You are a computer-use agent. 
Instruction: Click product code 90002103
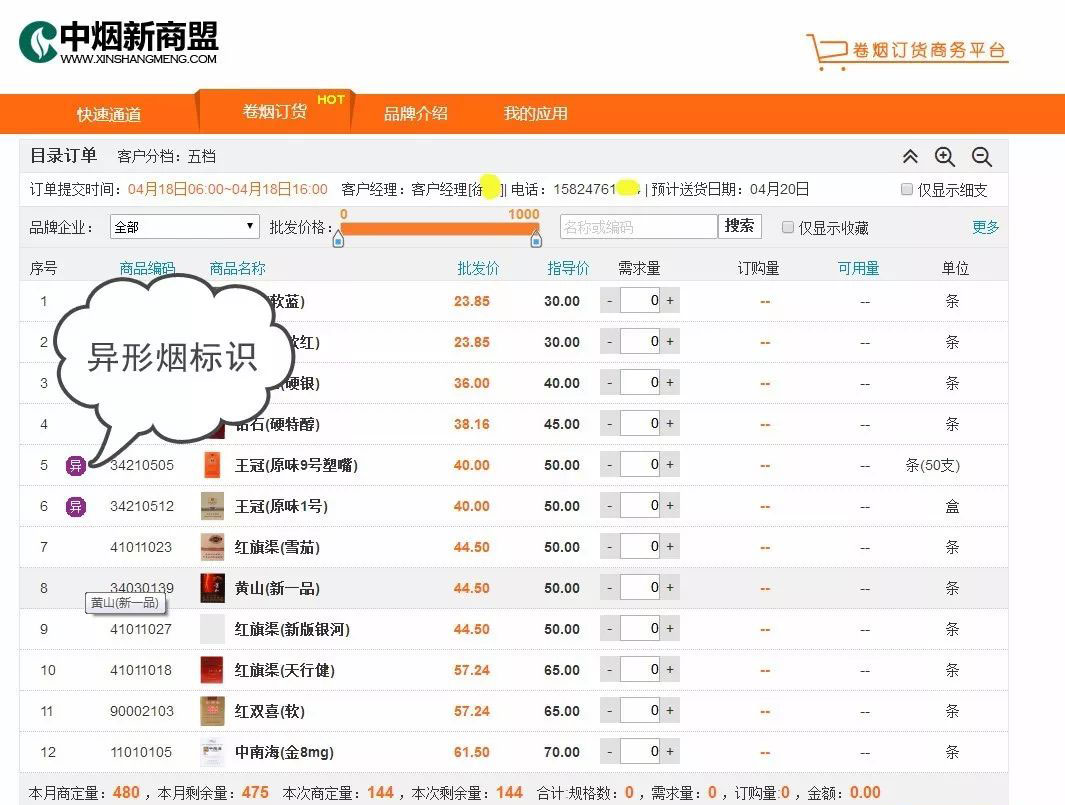click(x=142, y=711)
